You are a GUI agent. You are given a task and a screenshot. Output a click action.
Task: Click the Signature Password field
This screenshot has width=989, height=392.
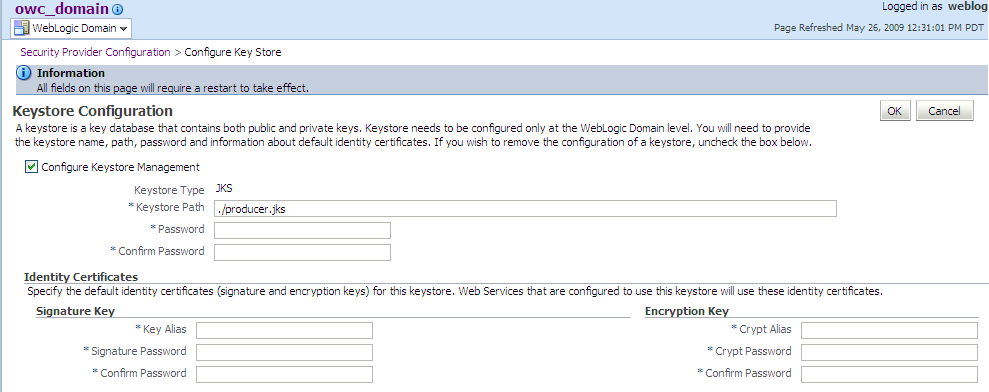tap(284, 352)
